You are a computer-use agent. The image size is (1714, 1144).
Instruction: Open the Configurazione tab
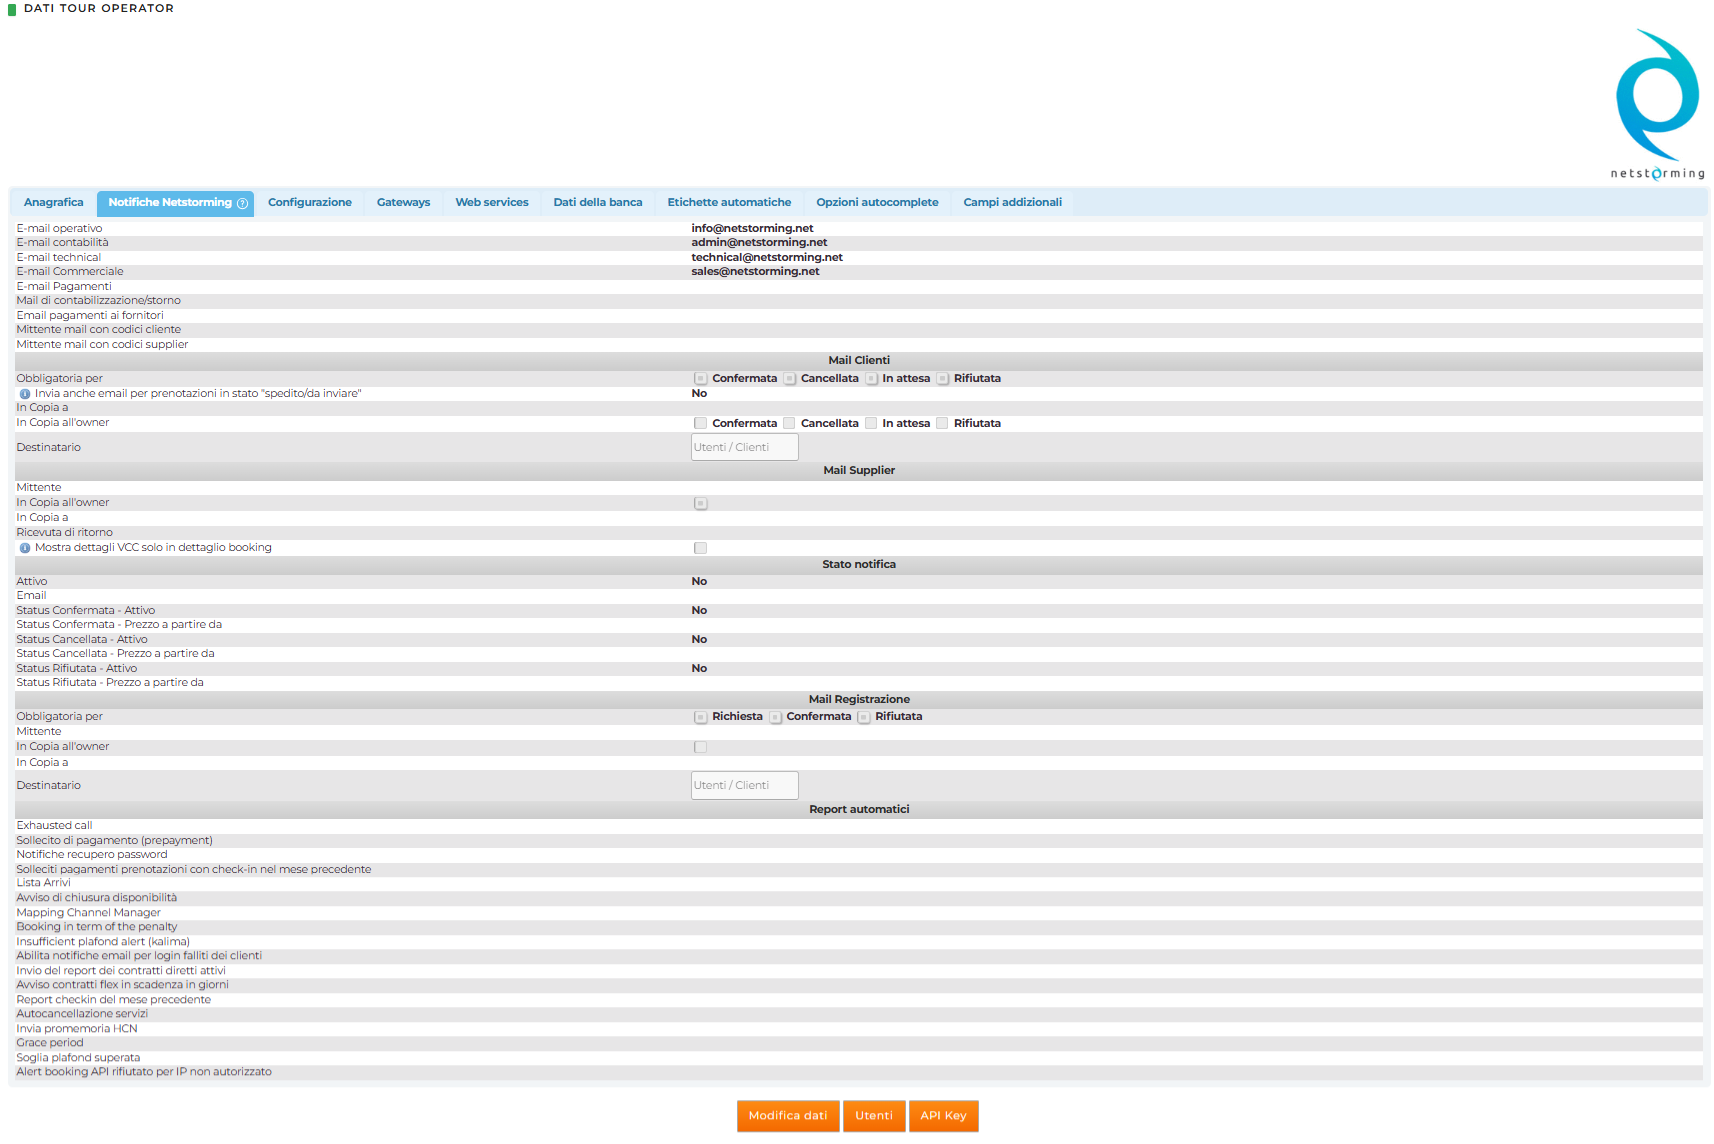click(310, 202)
